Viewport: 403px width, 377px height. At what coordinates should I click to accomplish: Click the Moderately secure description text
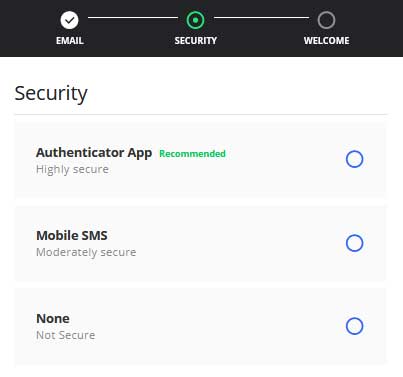[x=86, y=252]
